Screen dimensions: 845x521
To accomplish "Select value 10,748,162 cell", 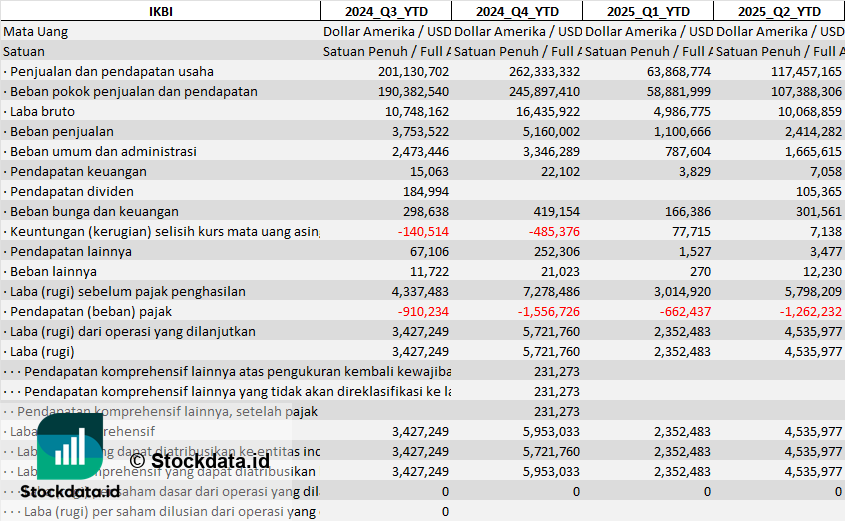I will pyautogui.click(x=417, y=112).
